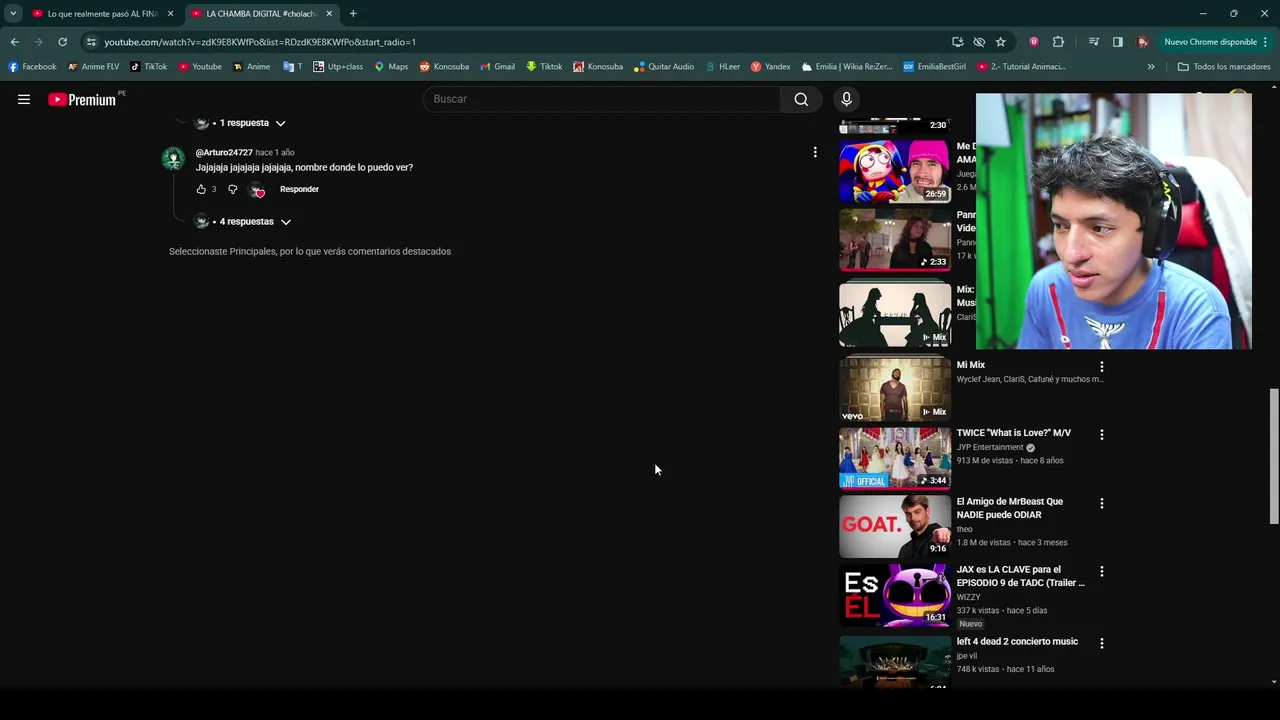
Task: Show more bookmarks with the chevron
Action: click(x=1151, y=67)
